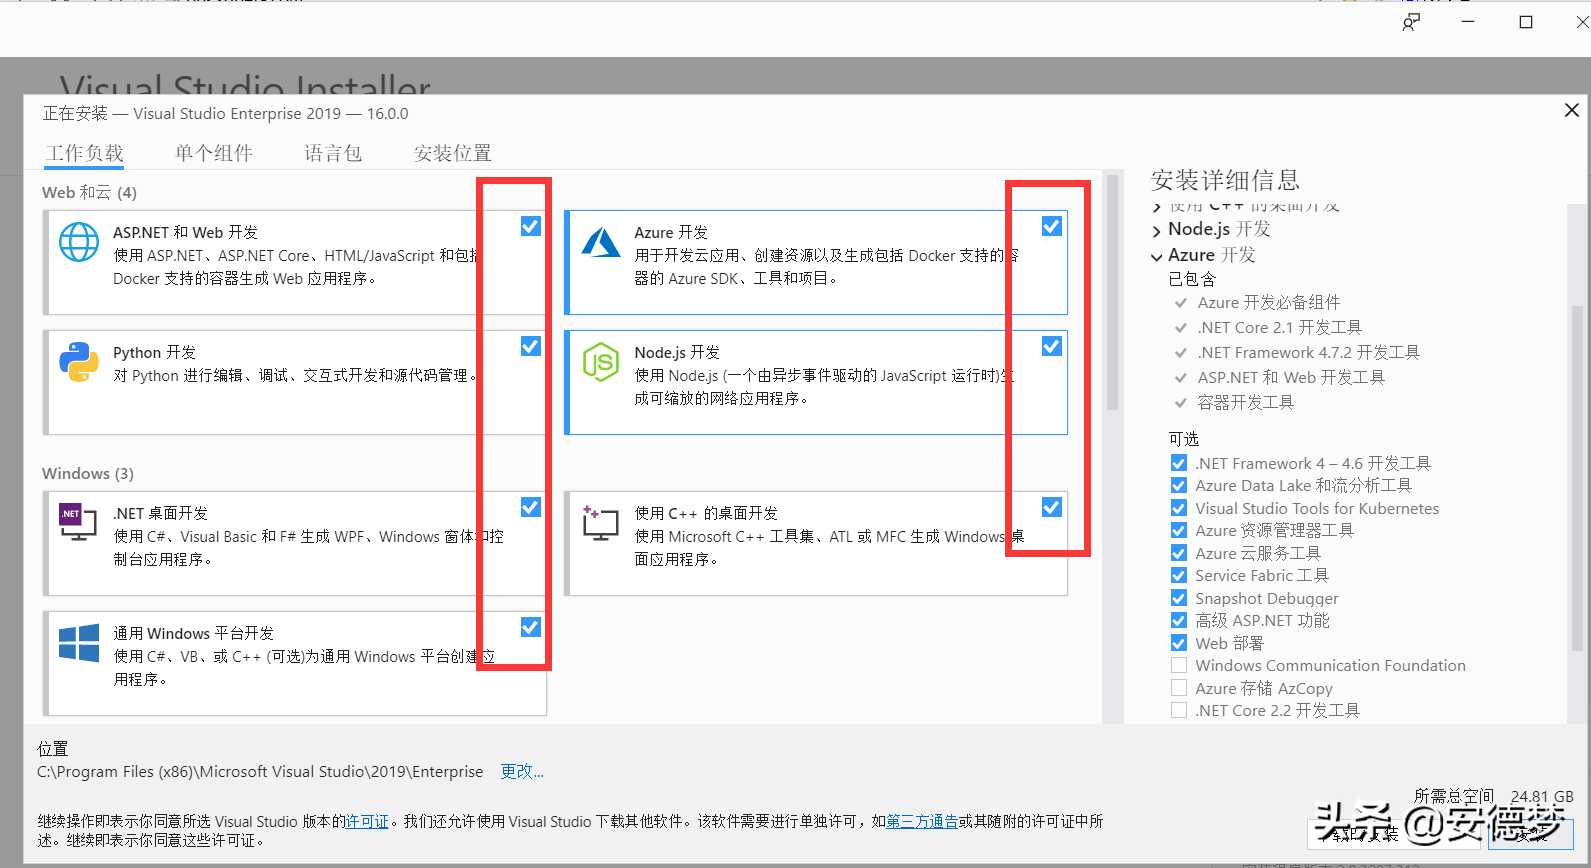The width and height of the screenshot is (1591, 868).
Task: Click the Universal Windows Platform logo icon
Action: click(x=79, y=643)
